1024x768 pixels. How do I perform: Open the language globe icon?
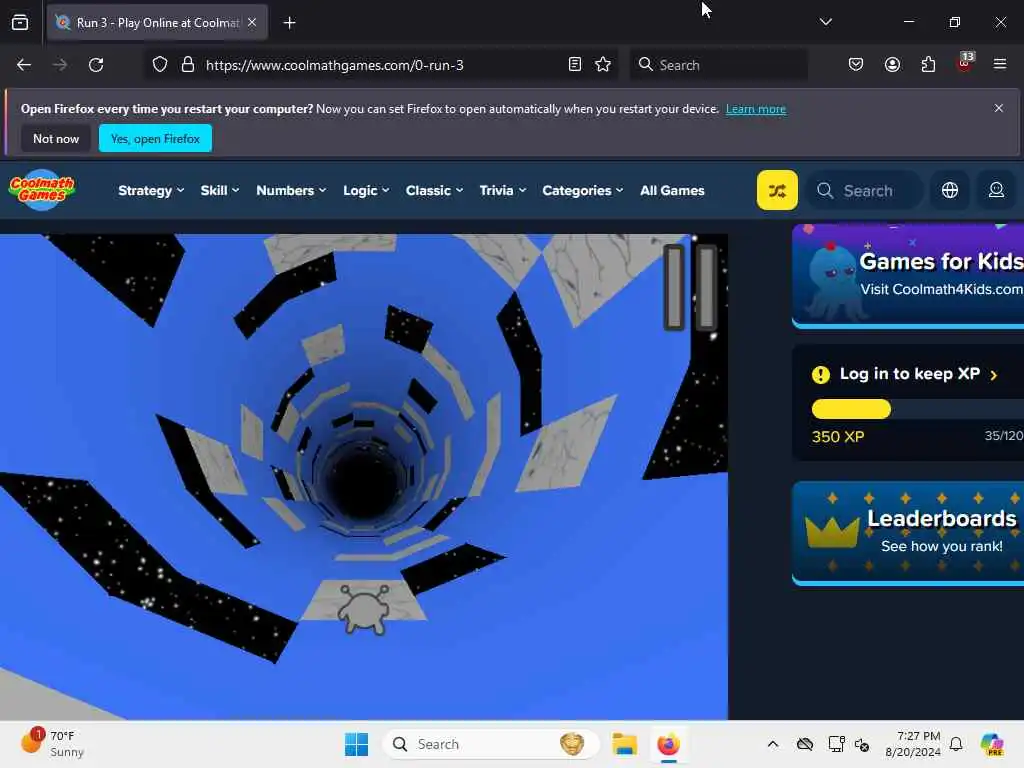(950, 190)
